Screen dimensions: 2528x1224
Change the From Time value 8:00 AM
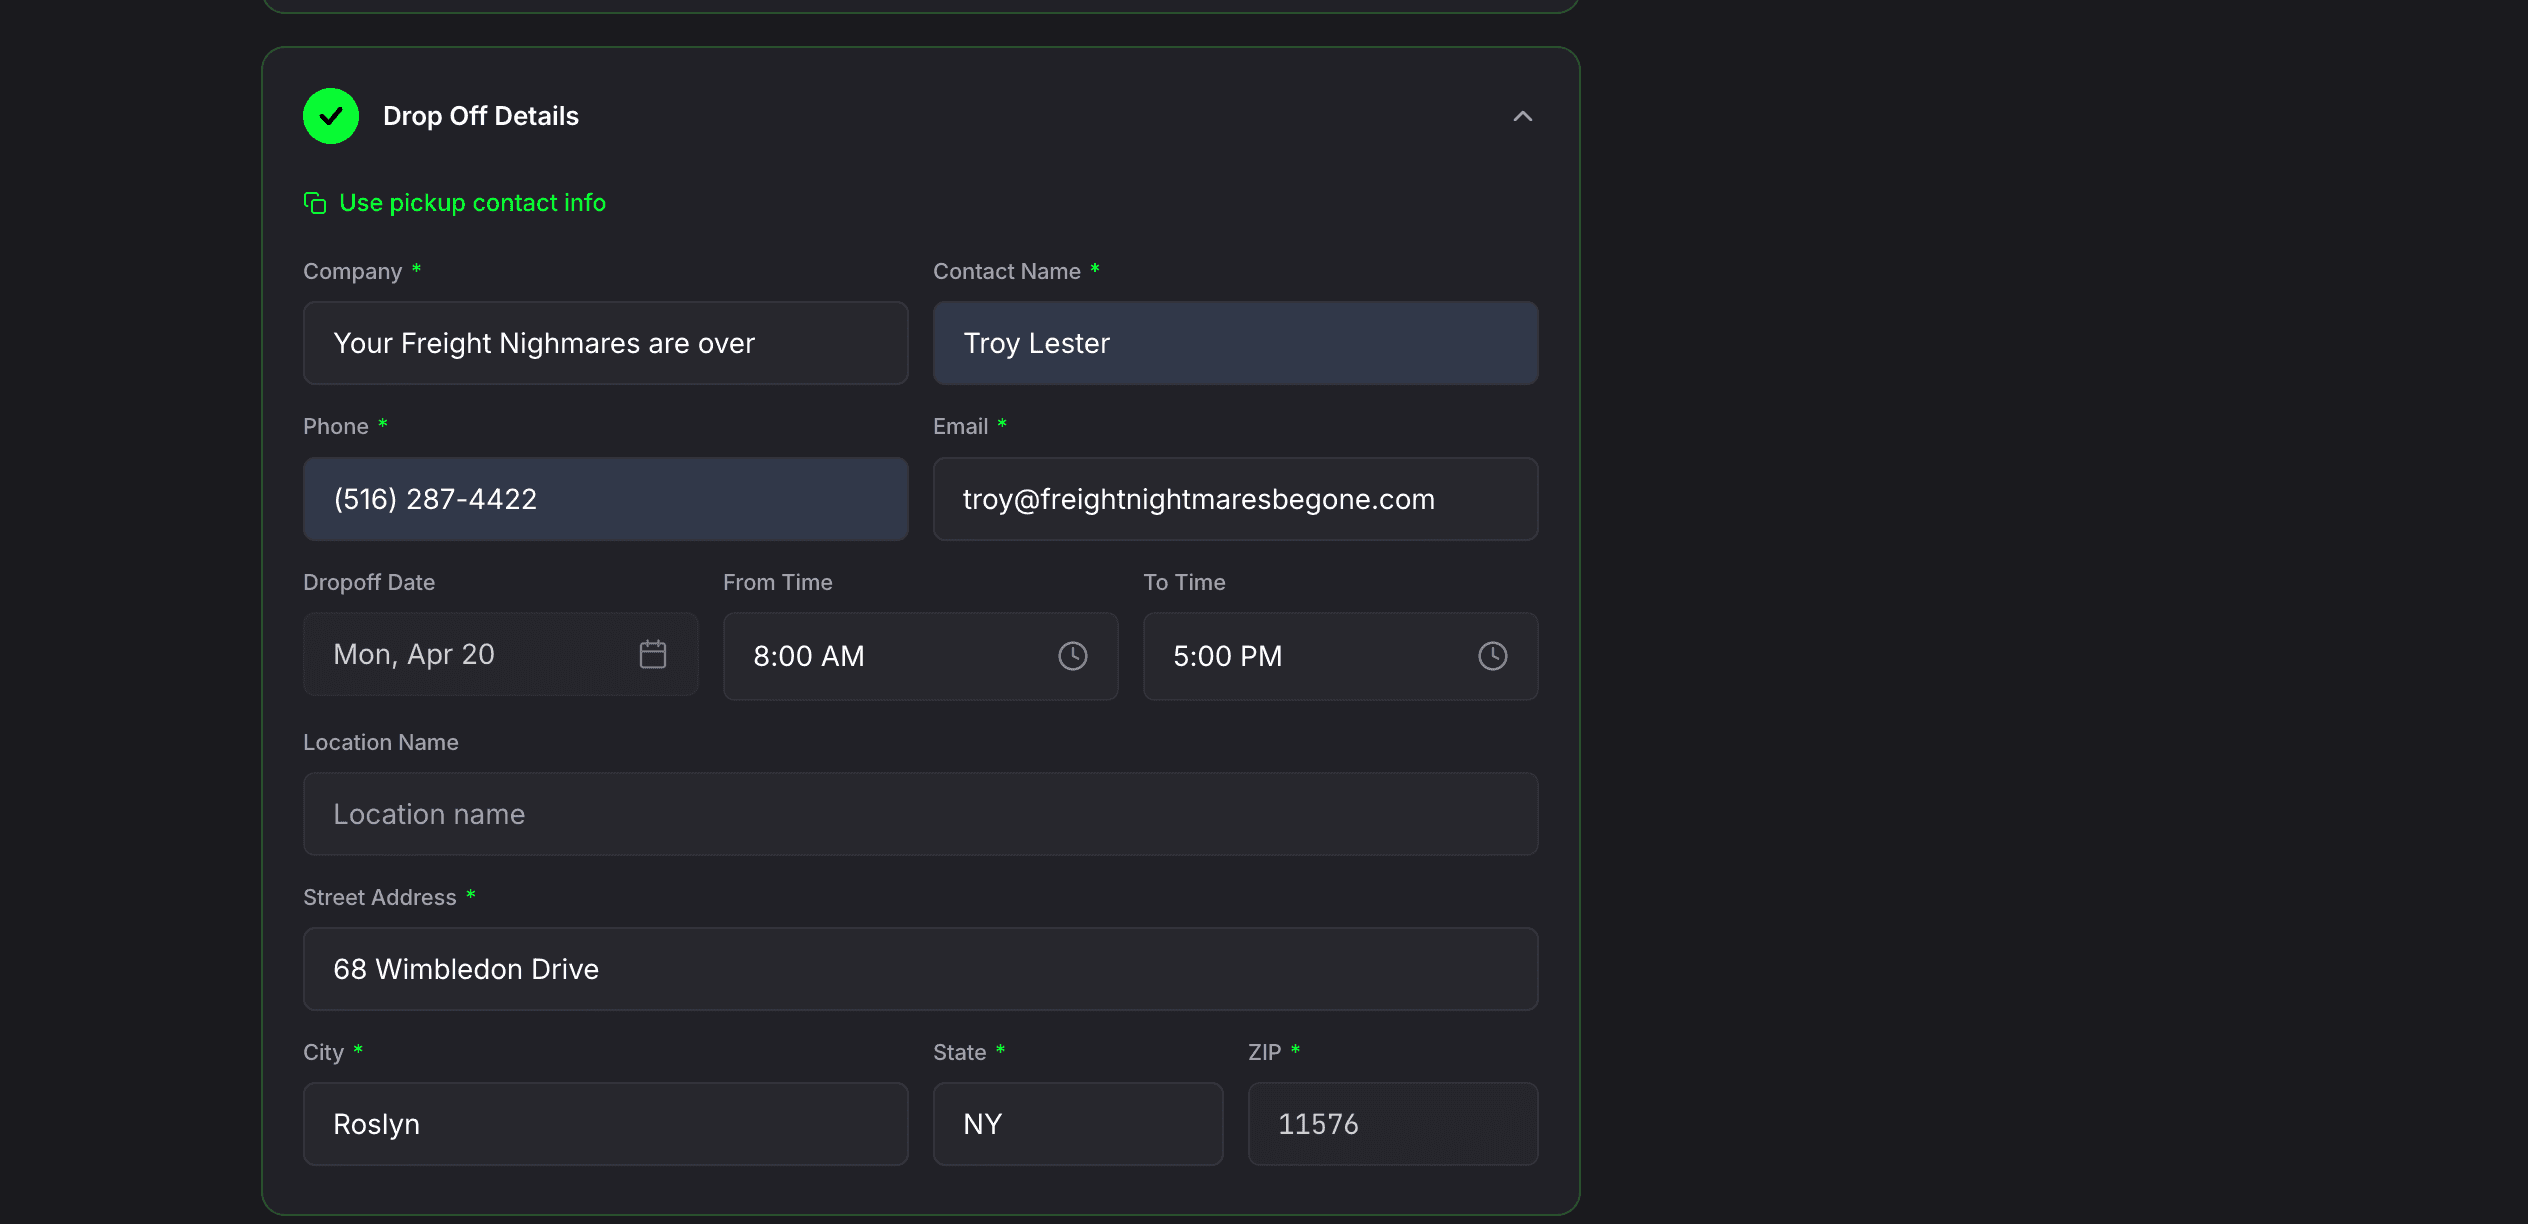(x=920, y=656)
